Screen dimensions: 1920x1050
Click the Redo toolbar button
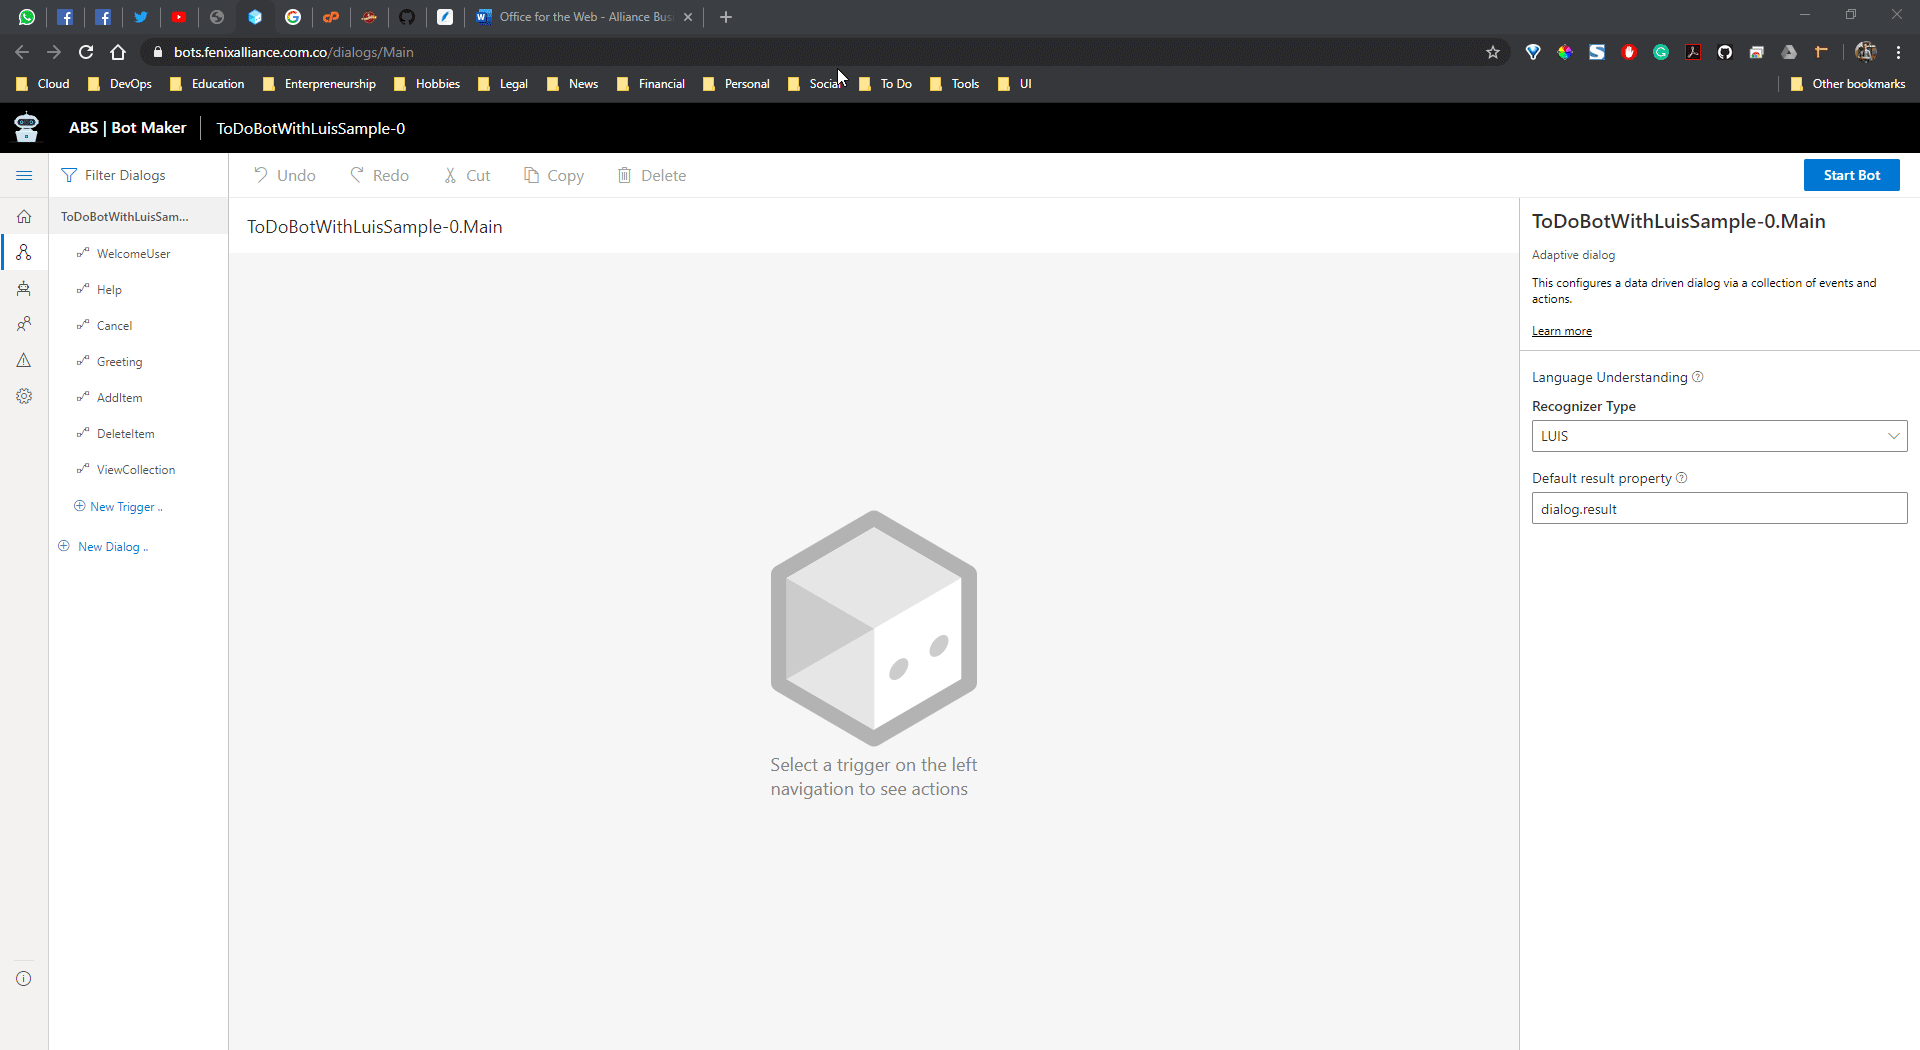point(379,175)
